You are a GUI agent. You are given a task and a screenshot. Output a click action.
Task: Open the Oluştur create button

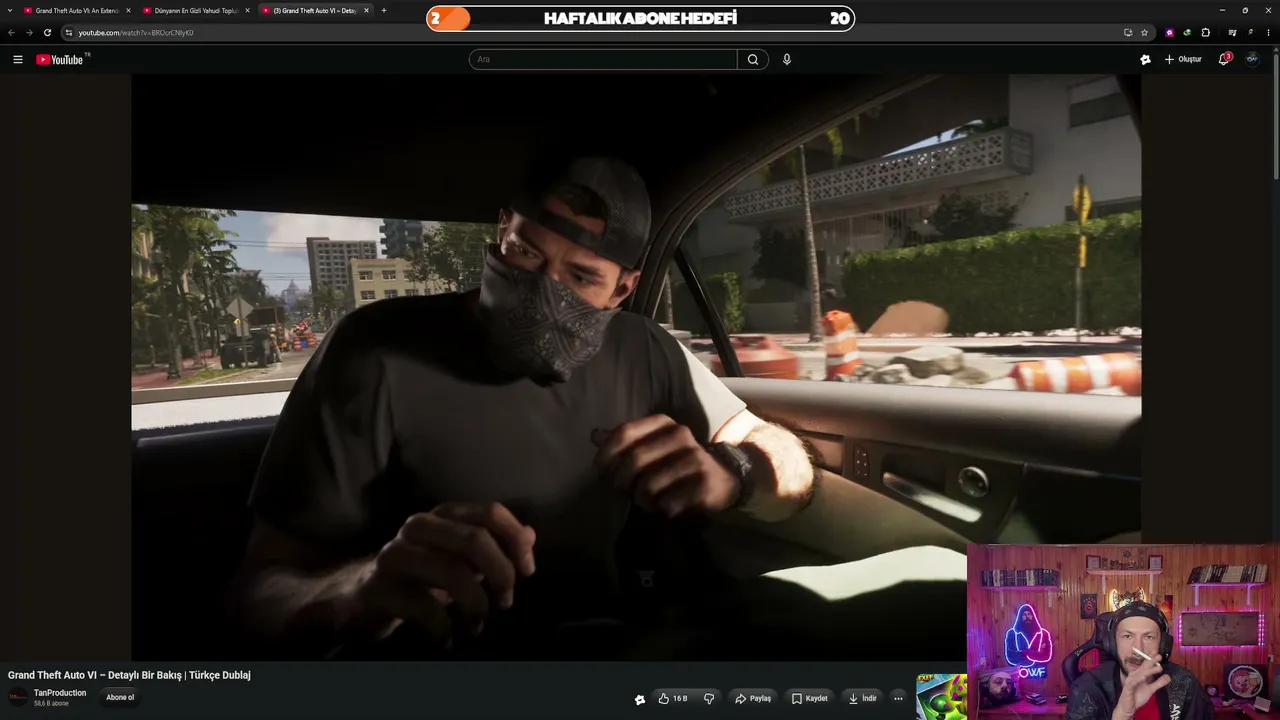(1183, 60)
